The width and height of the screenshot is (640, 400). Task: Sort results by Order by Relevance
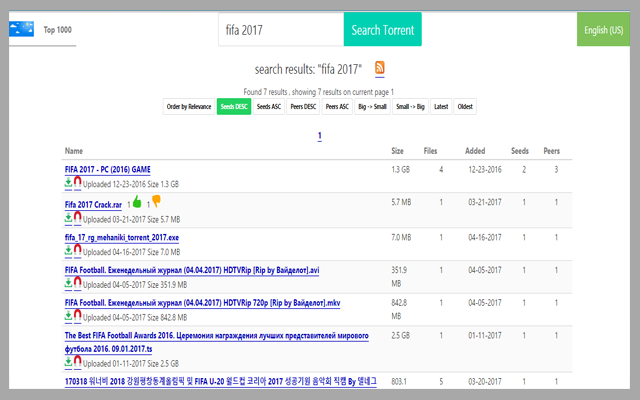[189, 106]
